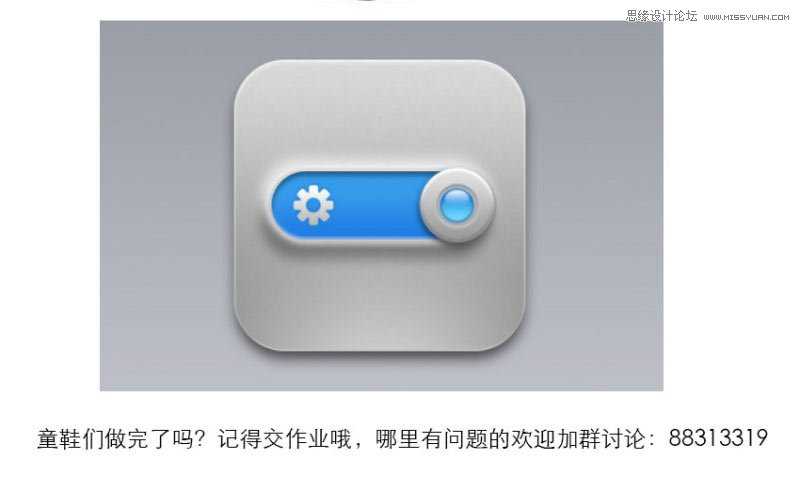Select the metal tile area above the switch

(380, 112)
